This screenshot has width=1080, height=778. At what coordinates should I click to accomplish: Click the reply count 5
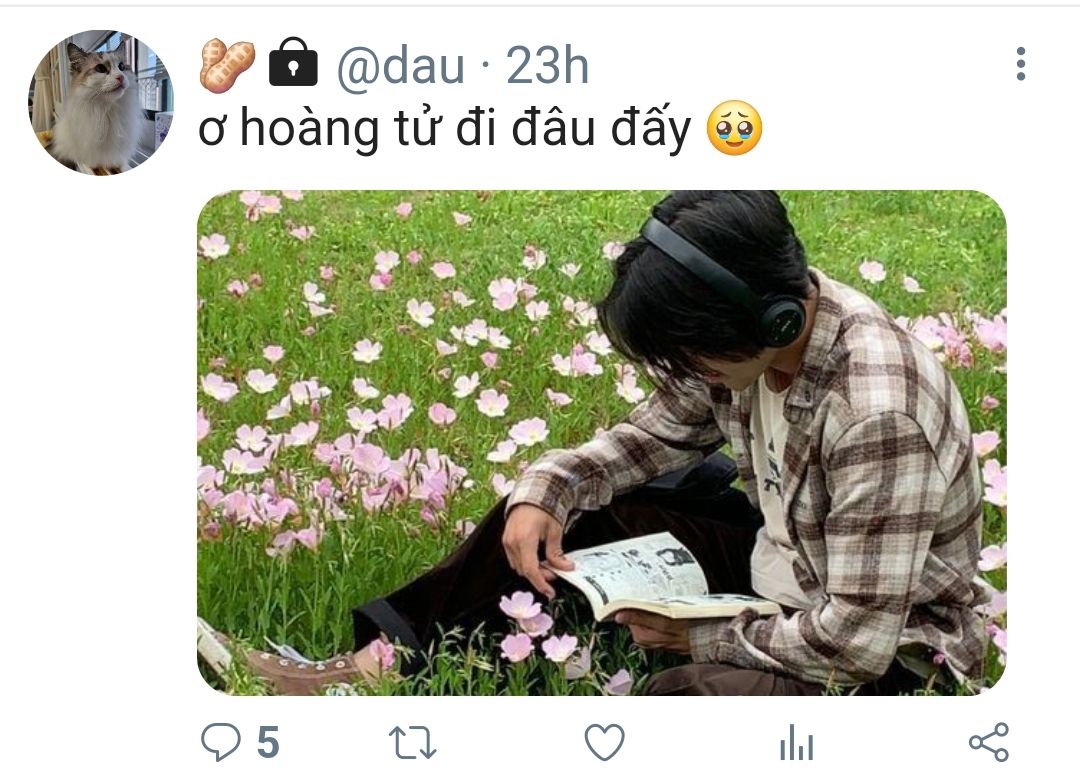268,743
